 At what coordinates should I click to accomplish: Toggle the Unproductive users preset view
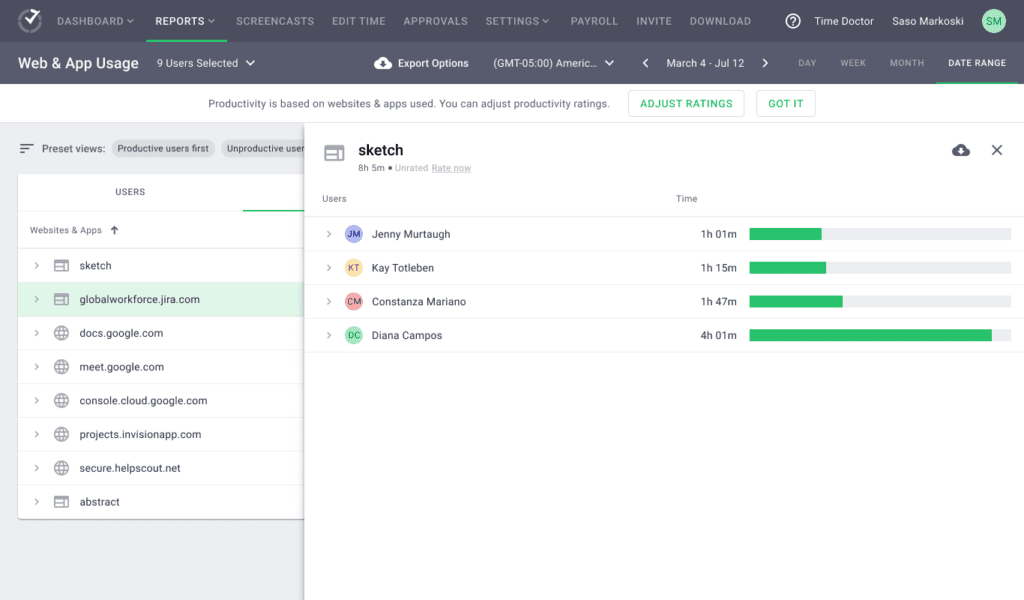pyautogui.click(x=264, y=147)
